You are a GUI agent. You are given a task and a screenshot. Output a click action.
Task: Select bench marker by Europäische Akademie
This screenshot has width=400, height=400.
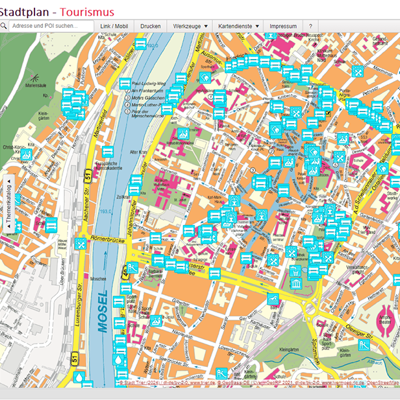coord(107,151)
